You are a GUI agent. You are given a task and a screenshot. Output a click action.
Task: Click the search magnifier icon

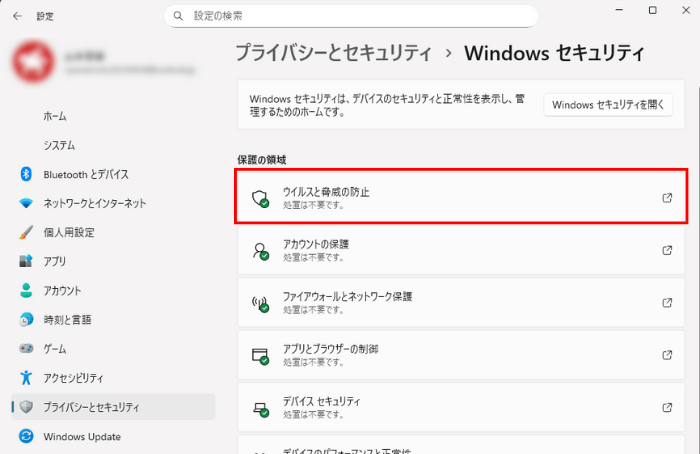click(x=178, y=16)
